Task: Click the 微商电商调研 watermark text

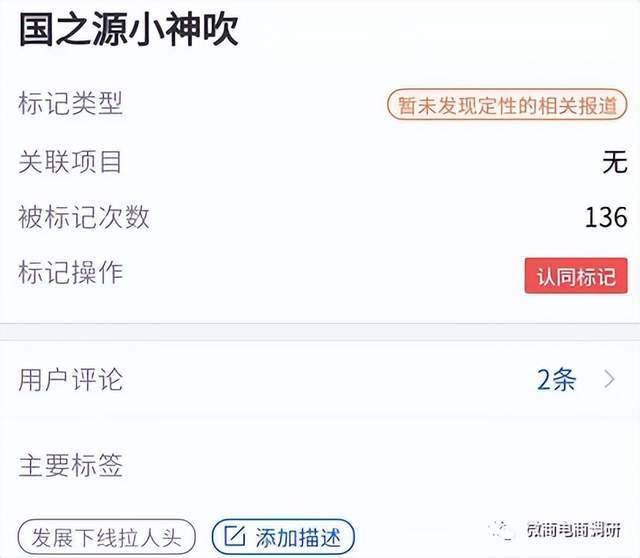Action: tap(573, 530)
